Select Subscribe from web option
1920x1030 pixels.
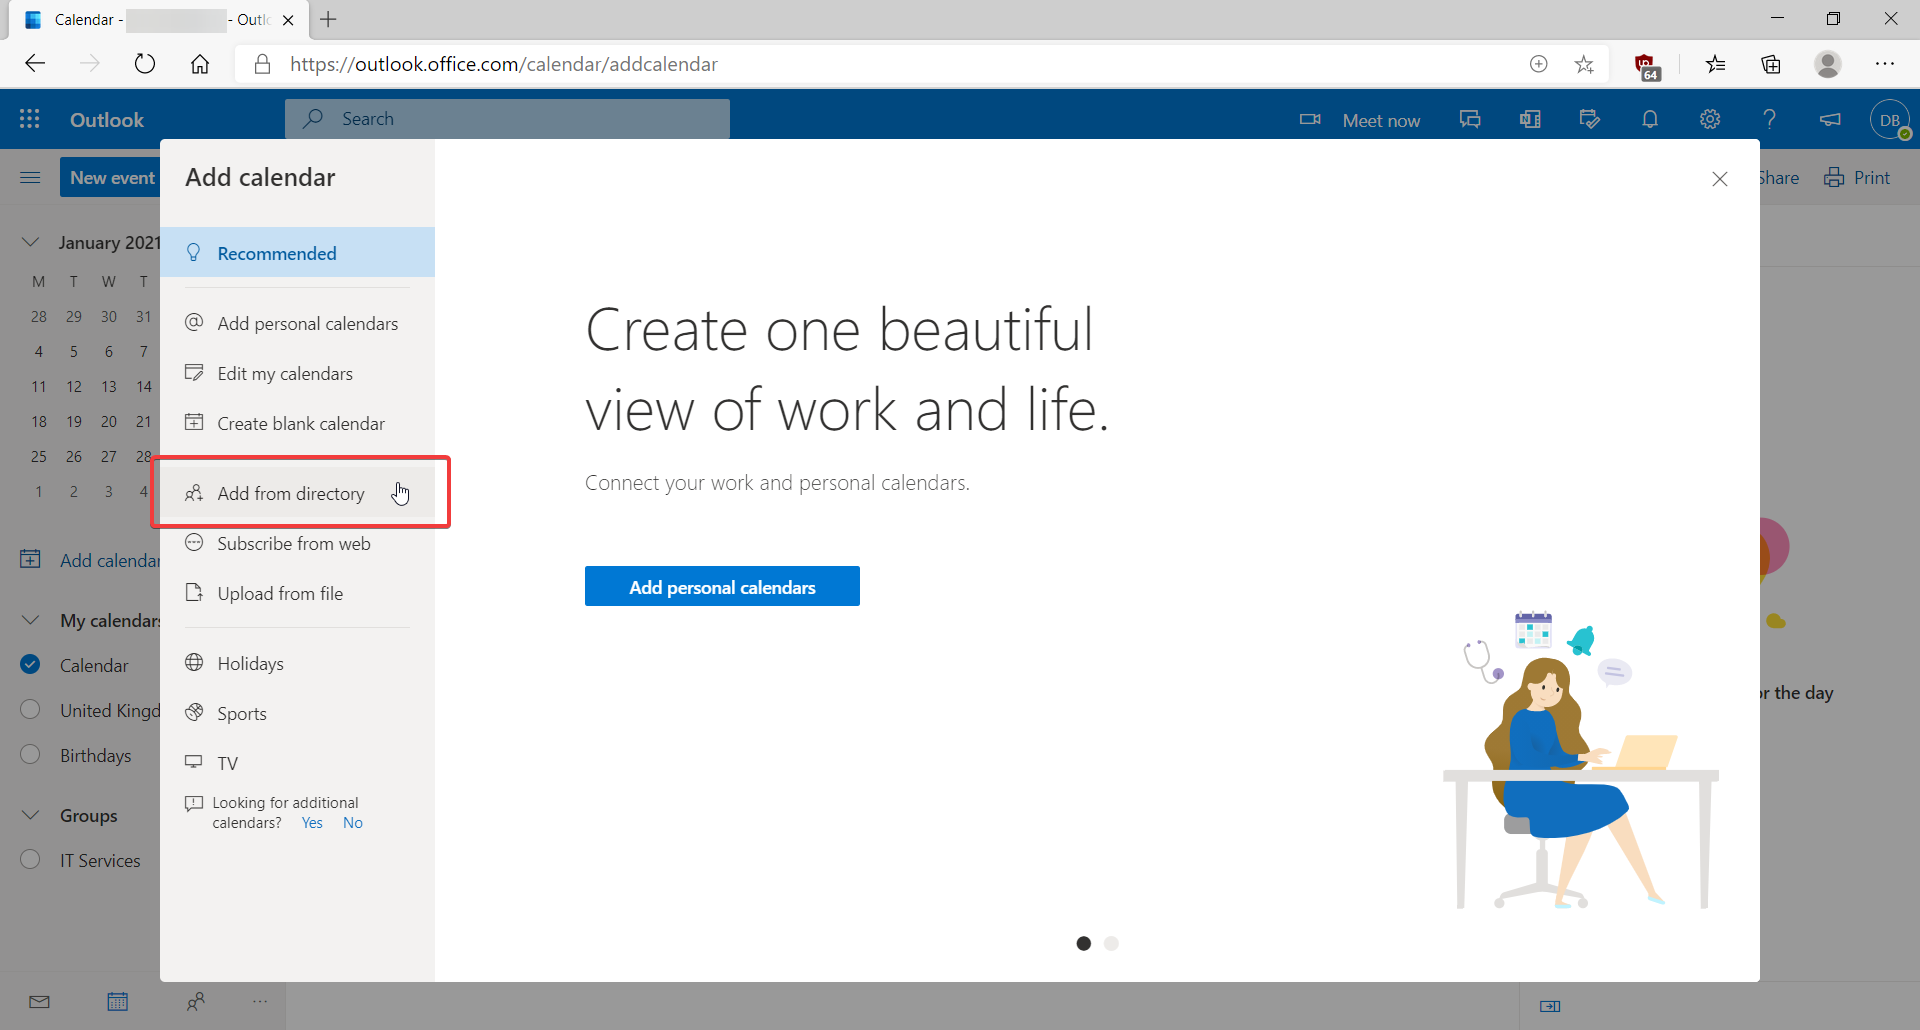(x=293, y=543)
